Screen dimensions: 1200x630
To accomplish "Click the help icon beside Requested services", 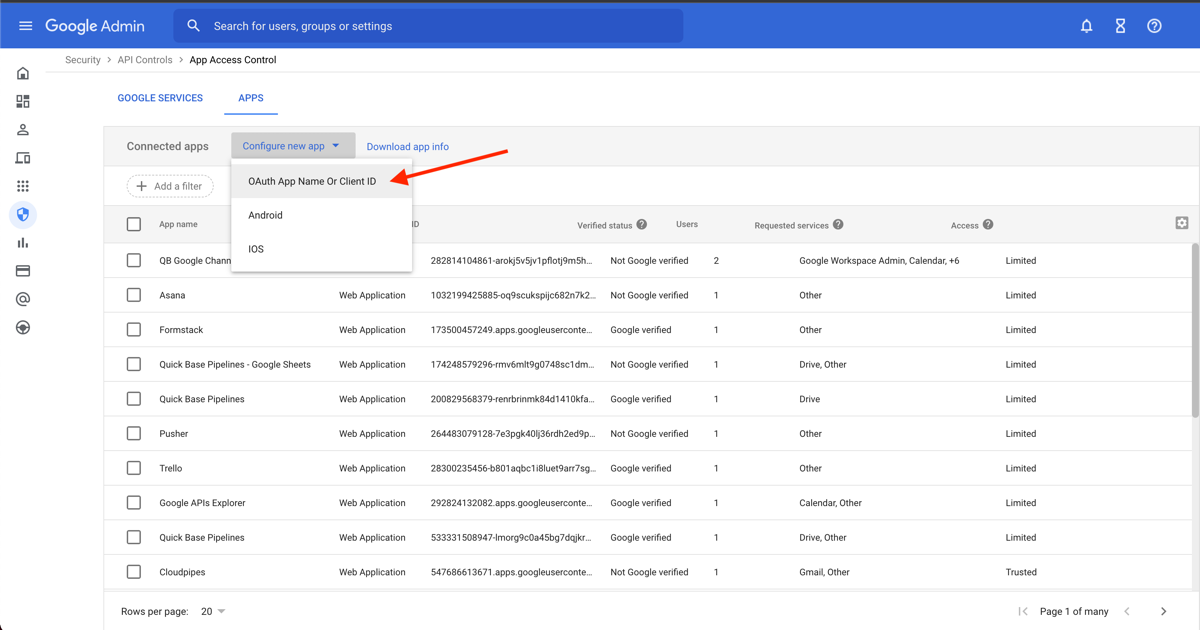I will [x=838, y=225].
